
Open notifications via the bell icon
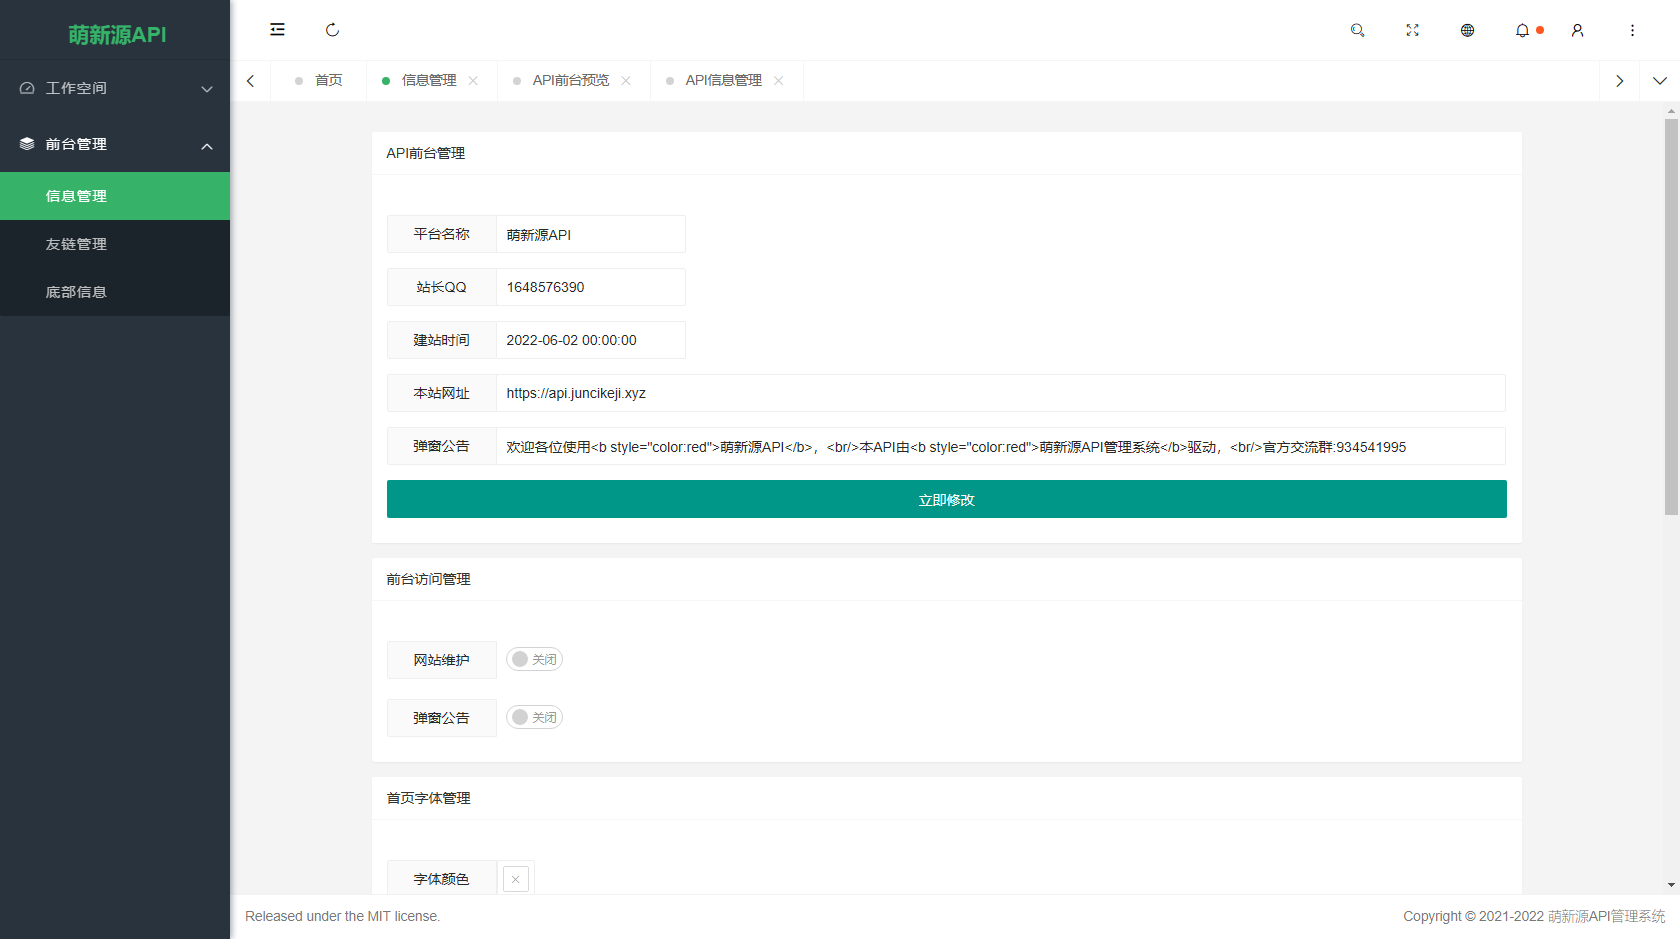coord(1521,30)
